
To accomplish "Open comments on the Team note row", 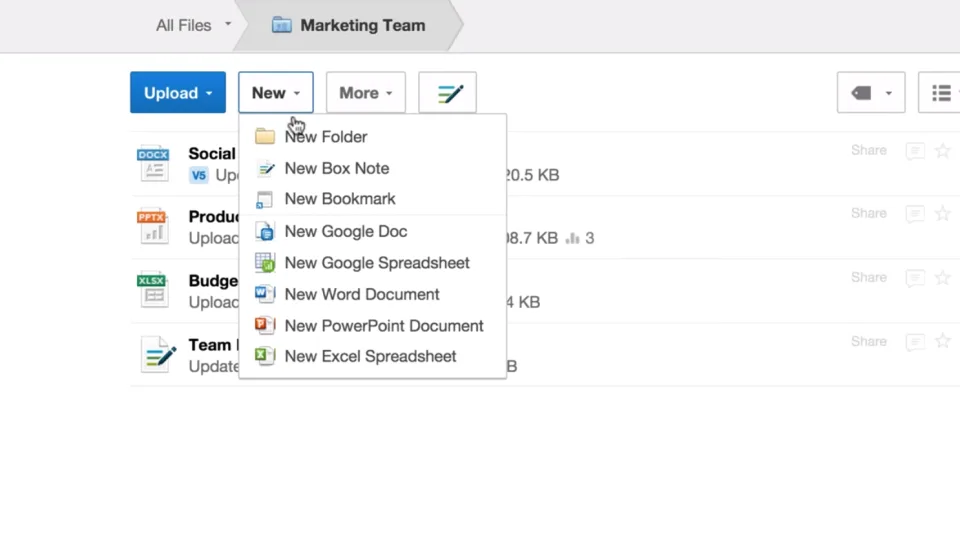I will pos(915,342).
